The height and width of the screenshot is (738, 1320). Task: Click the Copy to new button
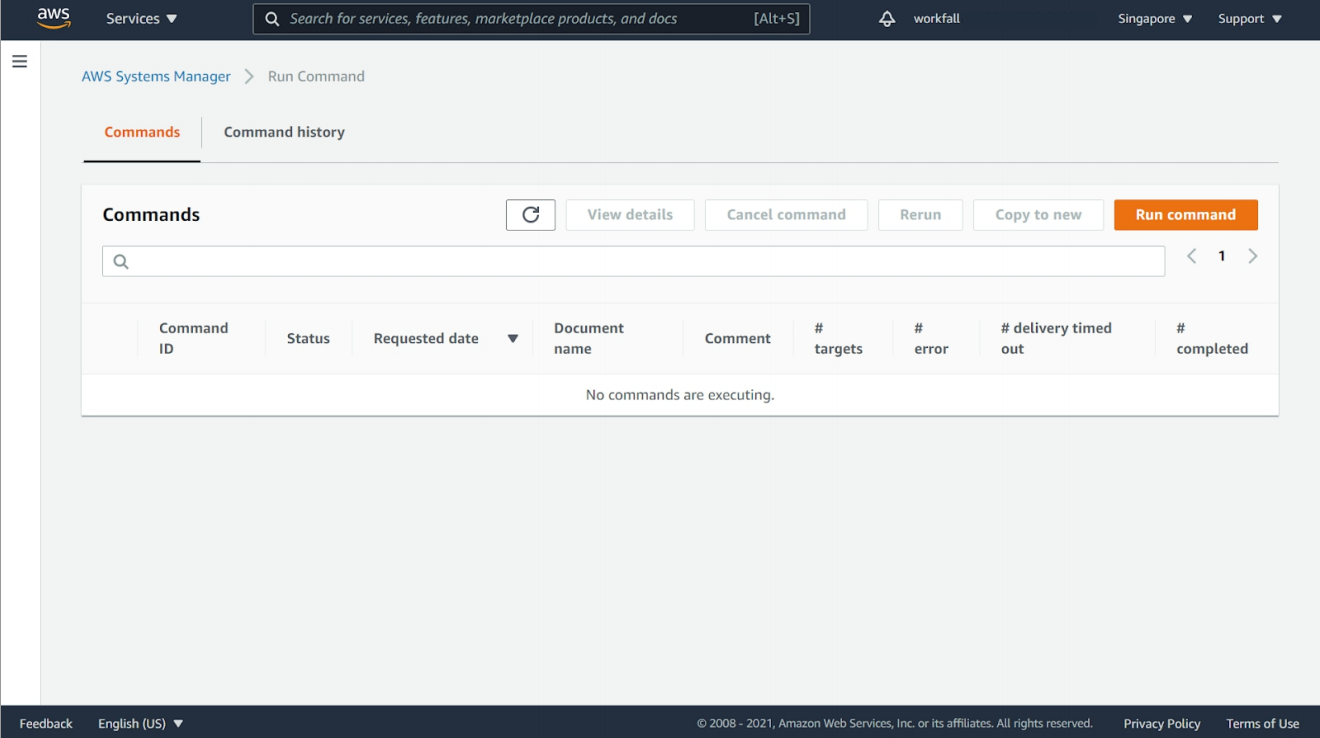pos(1038,215)
